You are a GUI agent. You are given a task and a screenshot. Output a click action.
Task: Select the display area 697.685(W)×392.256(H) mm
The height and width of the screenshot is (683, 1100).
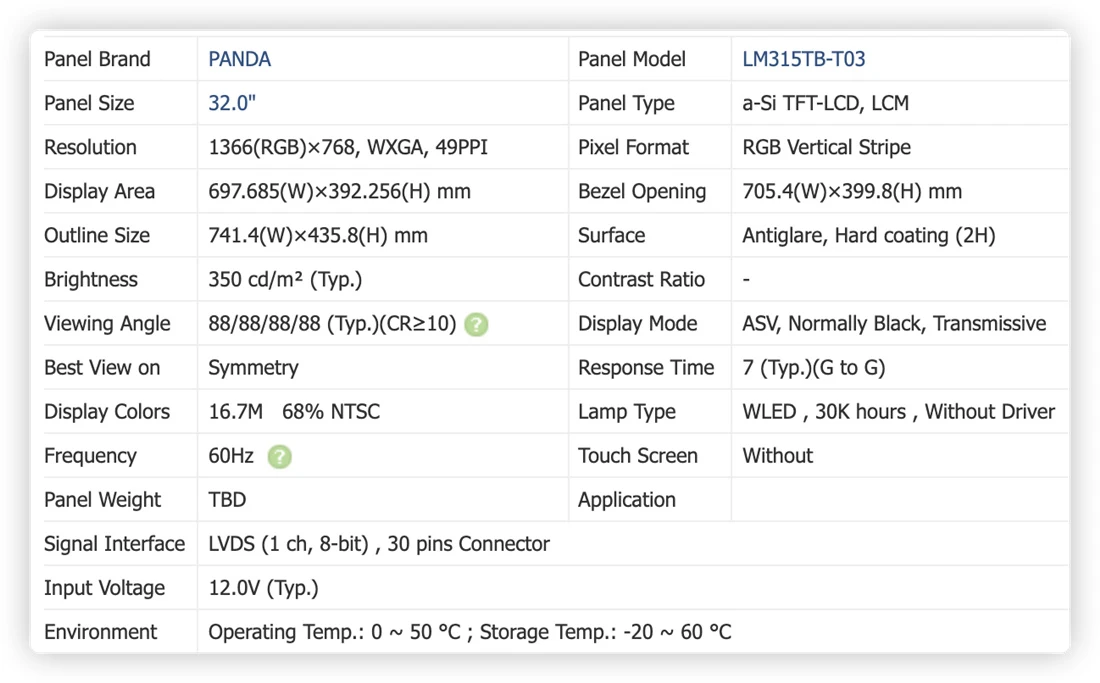point(339,191)
